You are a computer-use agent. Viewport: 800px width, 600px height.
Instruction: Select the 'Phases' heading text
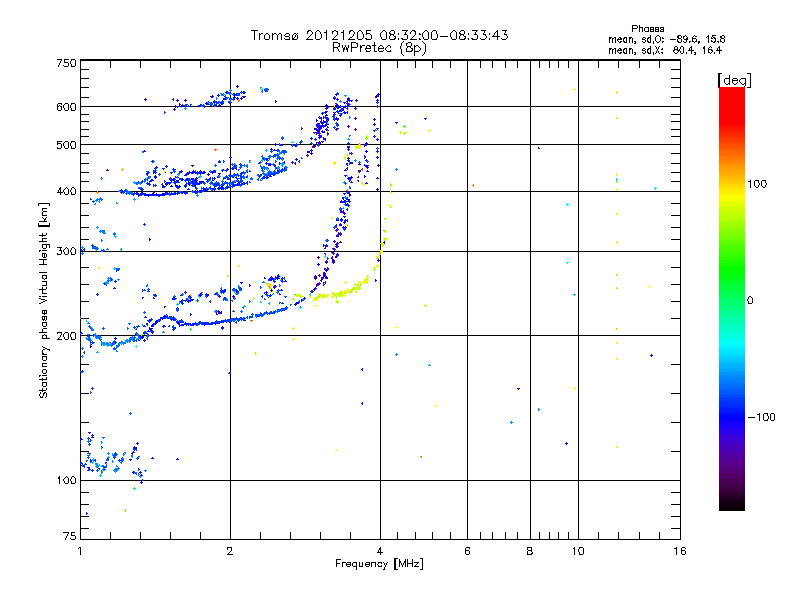point(647,29)
